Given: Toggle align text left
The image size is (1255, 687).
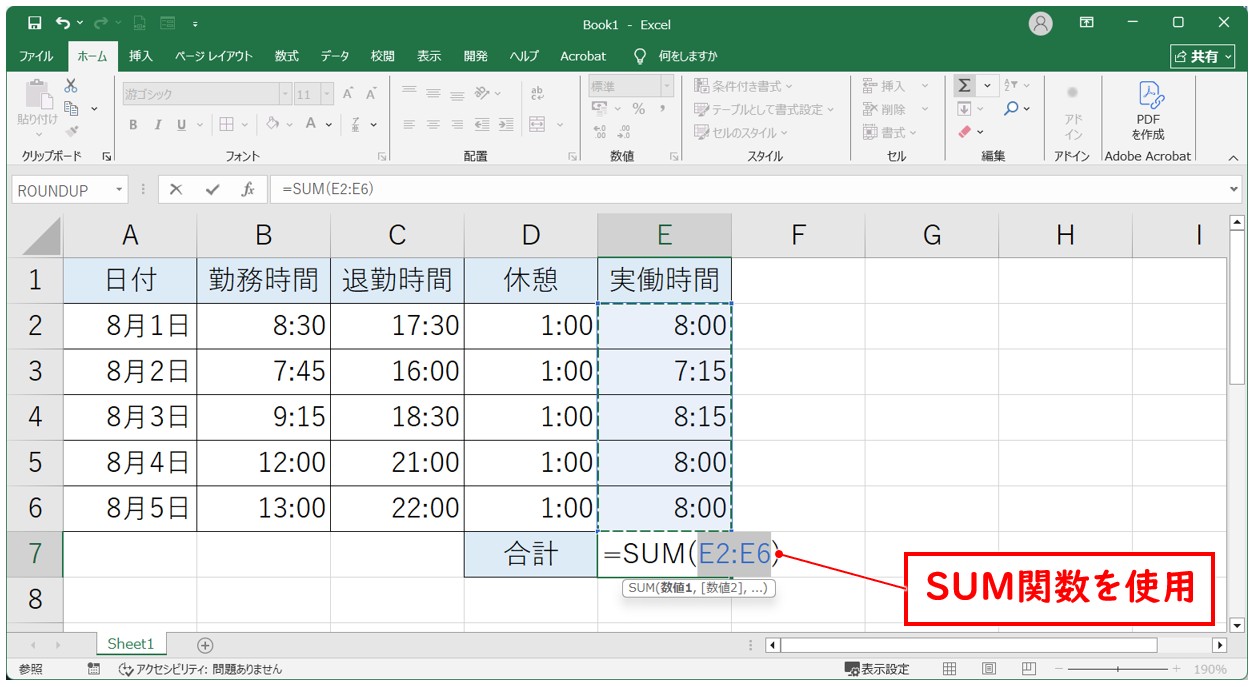Looking at the screenshot, I should click(x=409, y=125).
